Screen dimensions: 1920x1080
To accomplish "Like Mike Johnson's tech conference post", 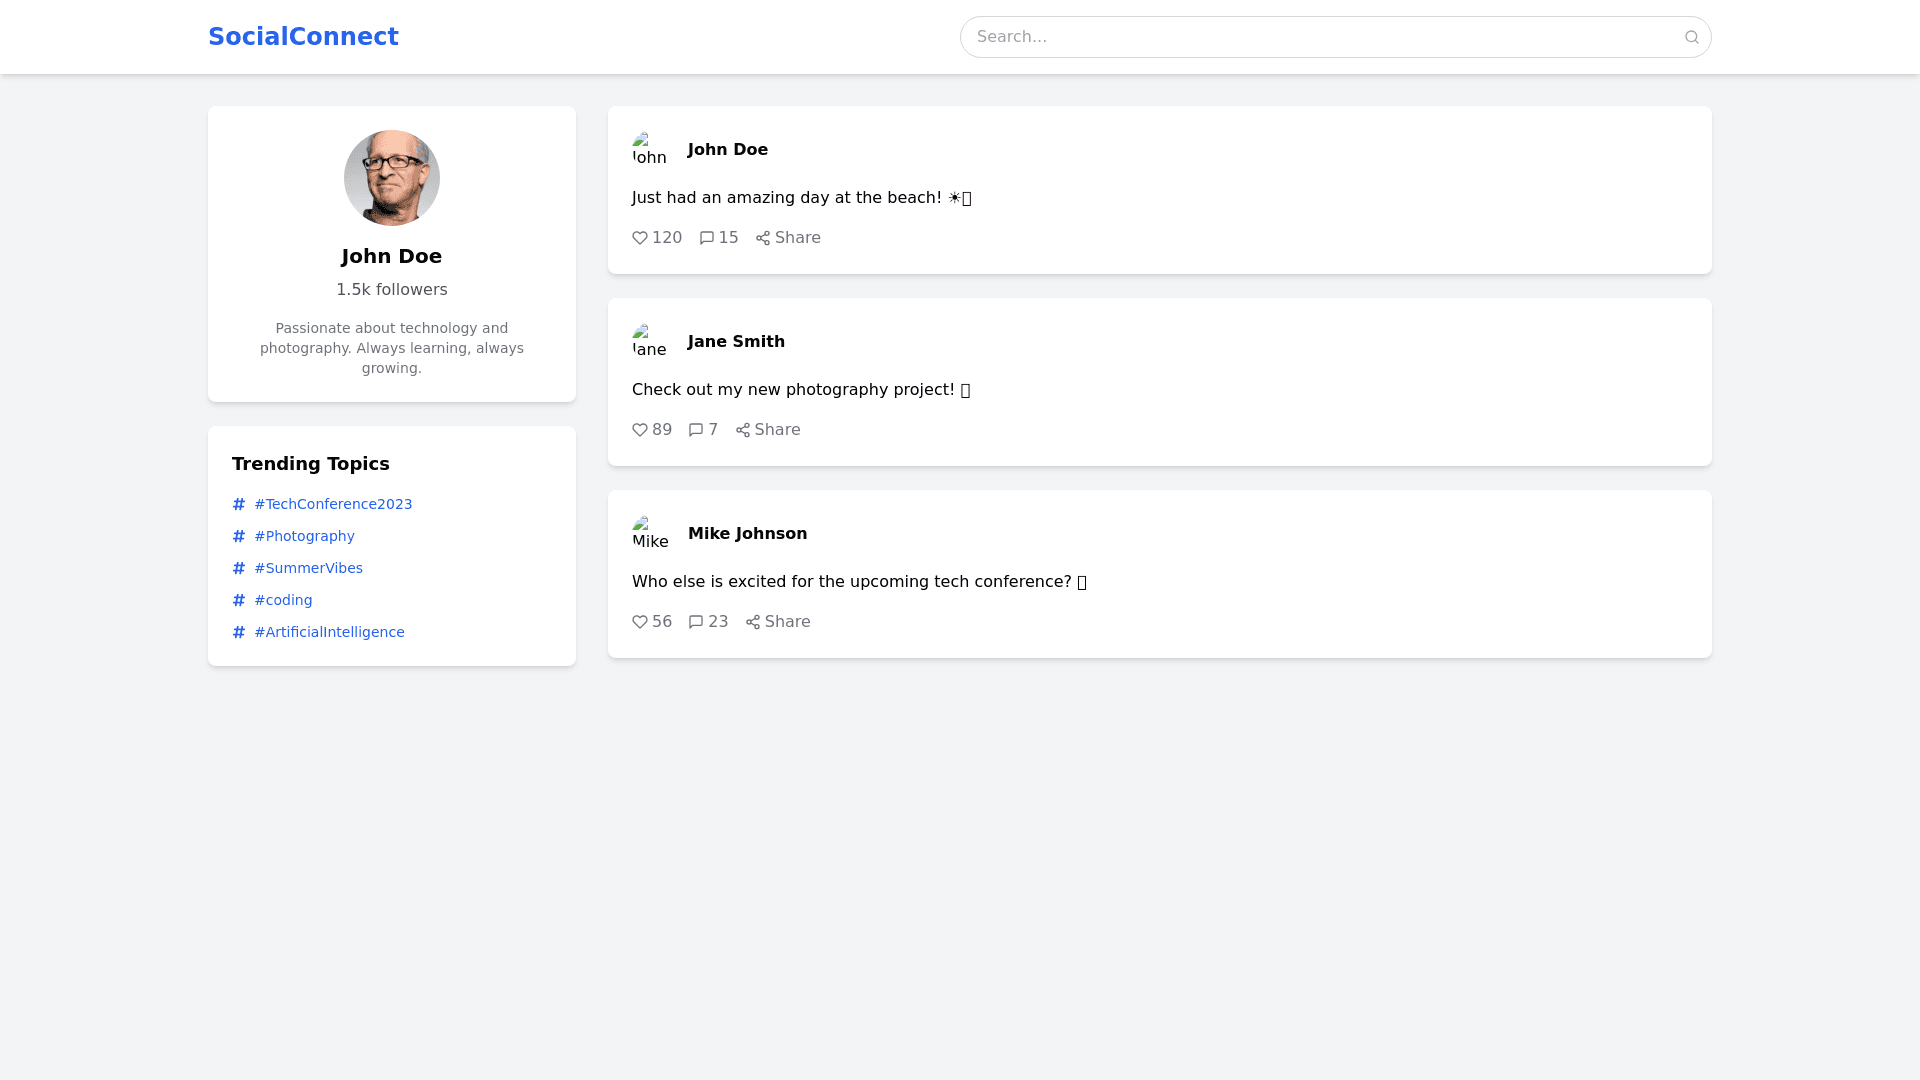I will [651, 622].
